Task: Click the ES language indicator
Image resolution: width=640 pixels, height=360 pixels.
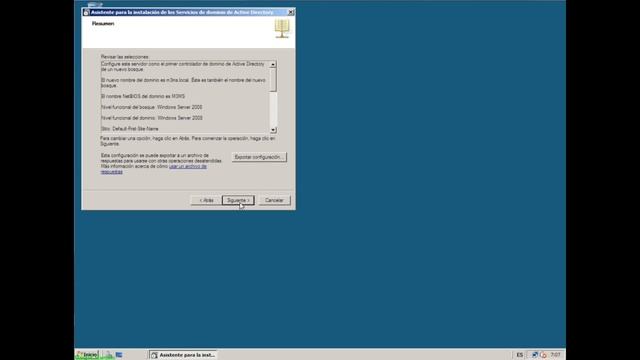Action: tap(520, 355)
